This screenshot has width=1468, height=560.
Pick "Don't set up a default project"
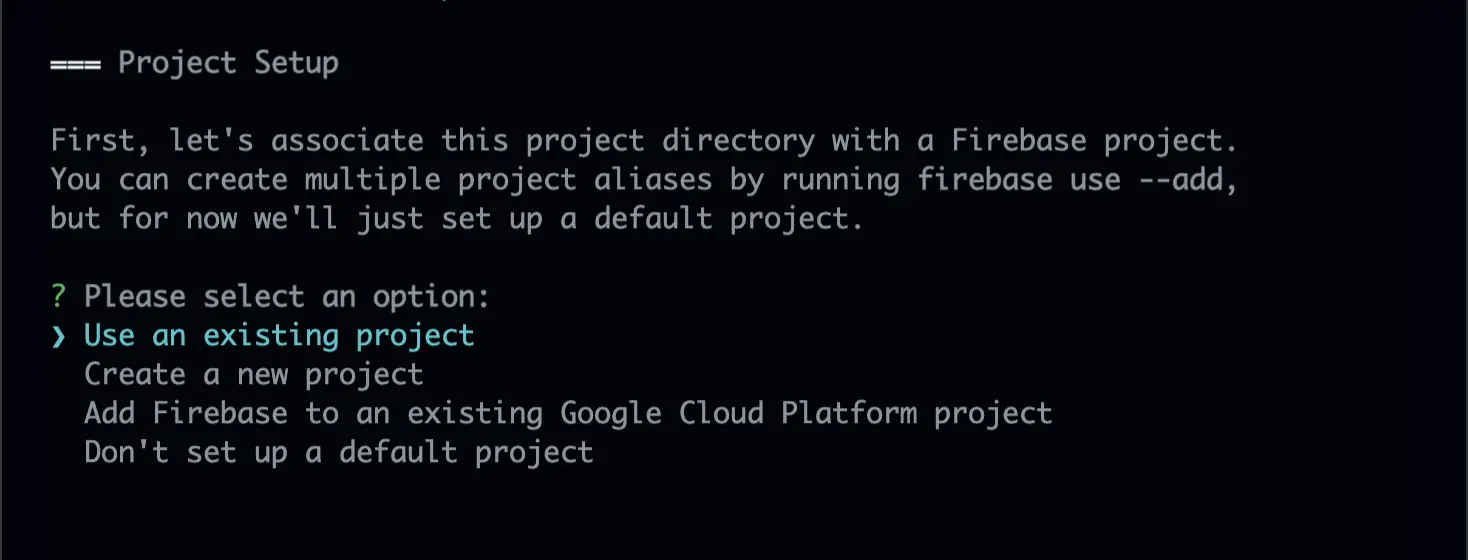click(338, 452)
